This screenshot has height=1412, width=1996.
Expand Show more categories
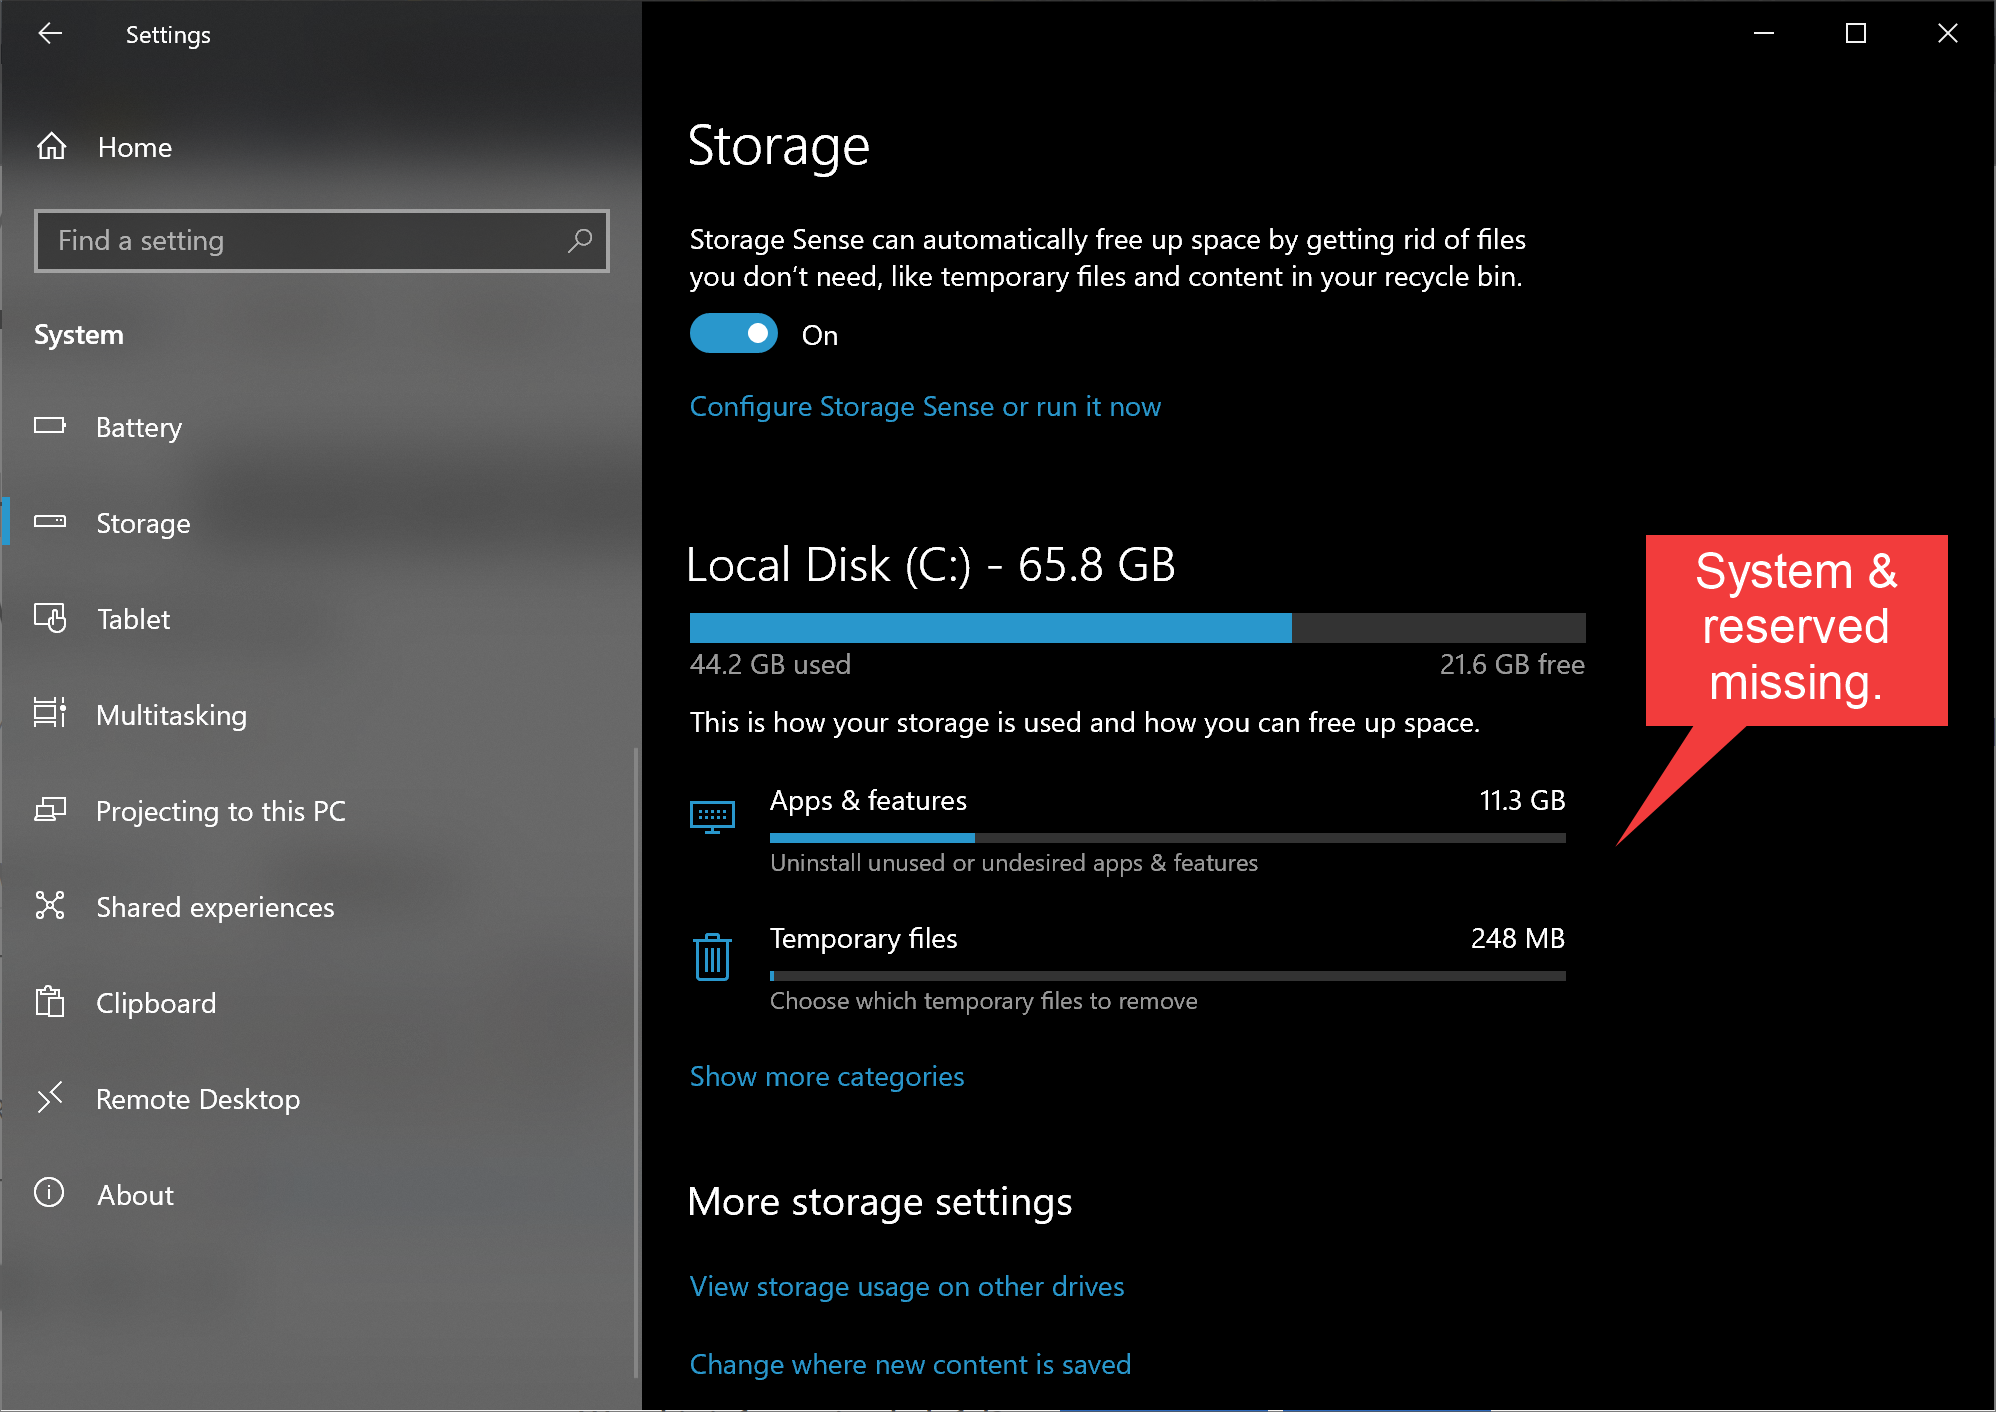(826, 1076)
